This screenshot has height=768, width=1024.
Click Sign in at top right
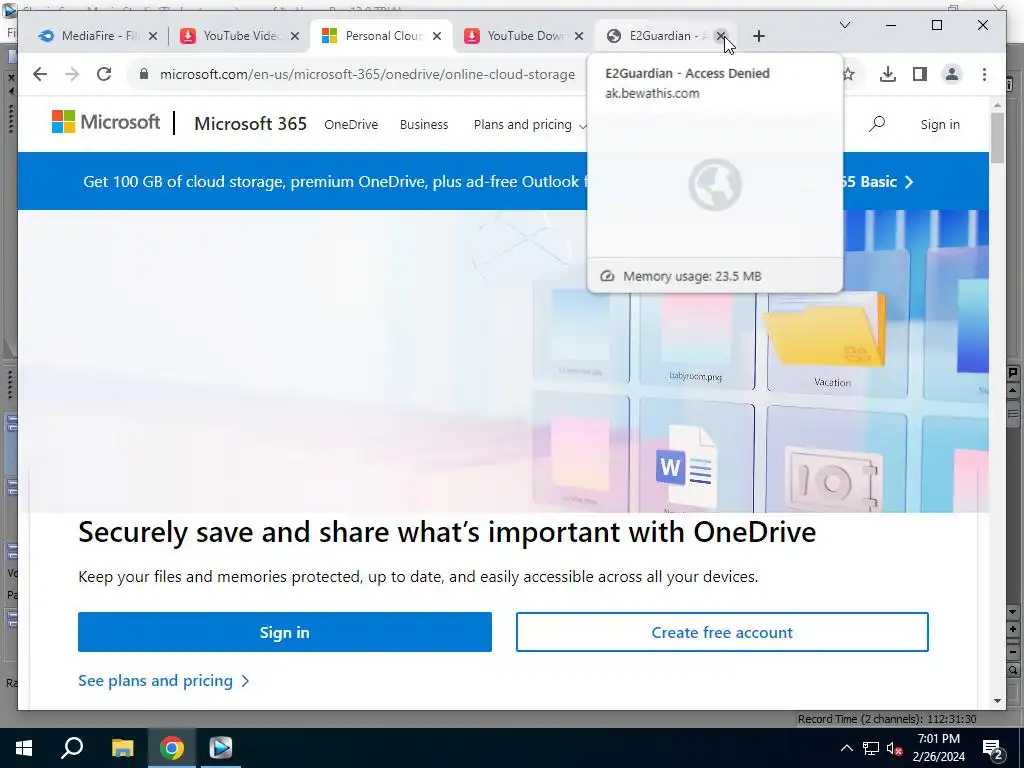point(940,124)
